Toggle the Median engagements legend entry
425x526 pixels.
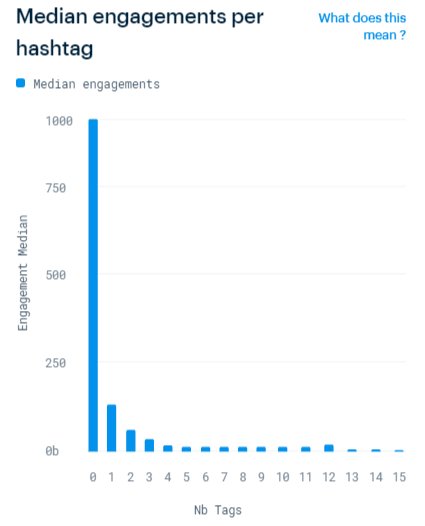pyautogui.click(x=88, y=84)
